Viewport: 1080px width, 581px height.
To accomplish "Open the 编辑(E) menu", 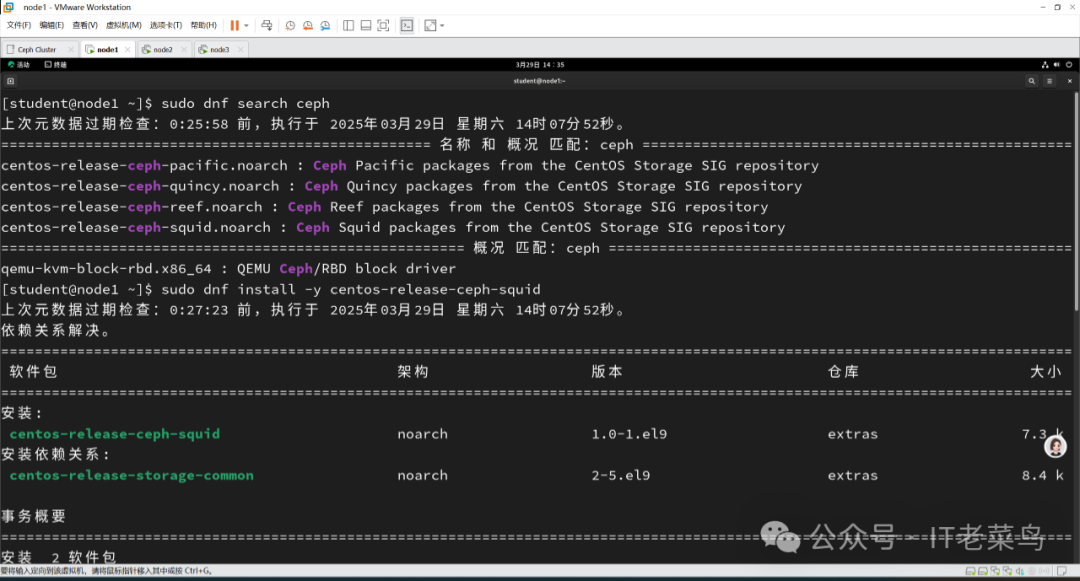I will [x=52, y=25].
